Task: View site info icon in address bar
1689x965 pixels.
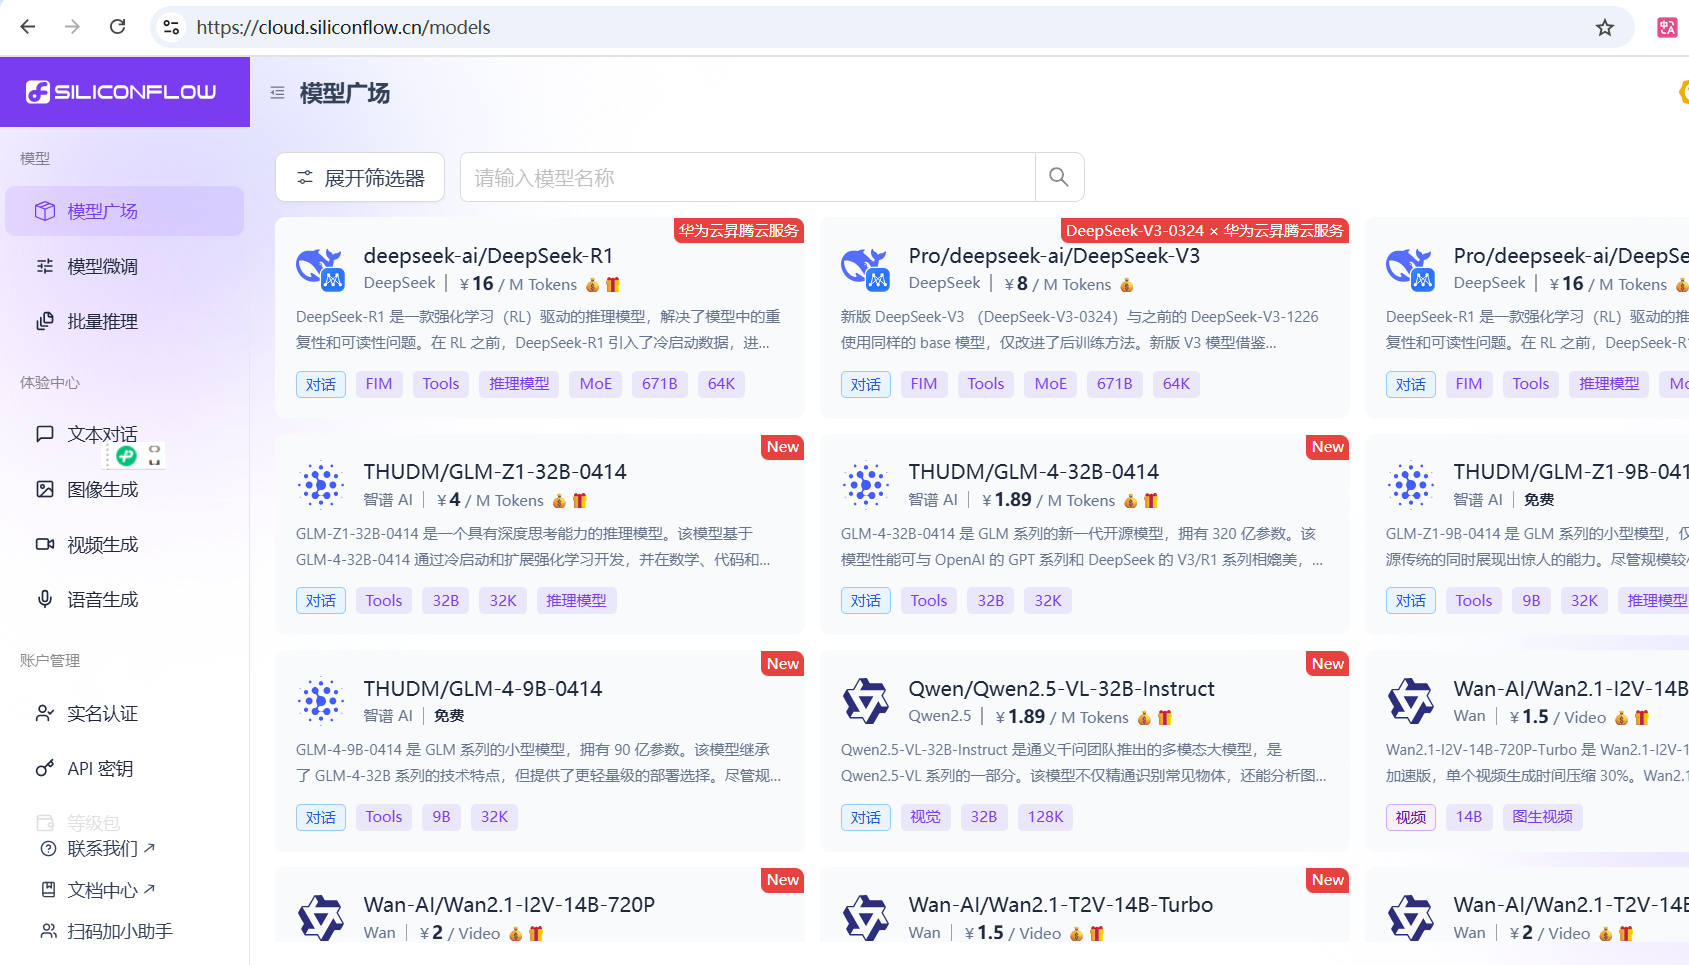Action: (x=172, y=27)
